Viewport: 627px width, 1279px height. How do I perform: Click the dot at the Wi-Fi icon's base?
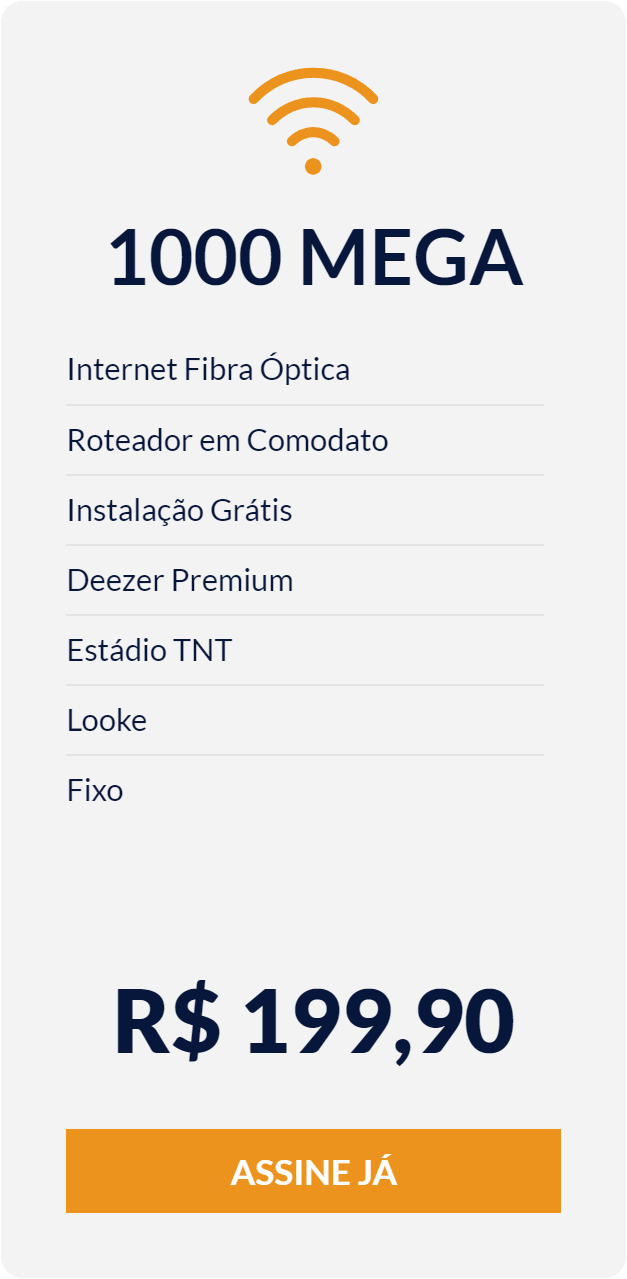[313, 166]
